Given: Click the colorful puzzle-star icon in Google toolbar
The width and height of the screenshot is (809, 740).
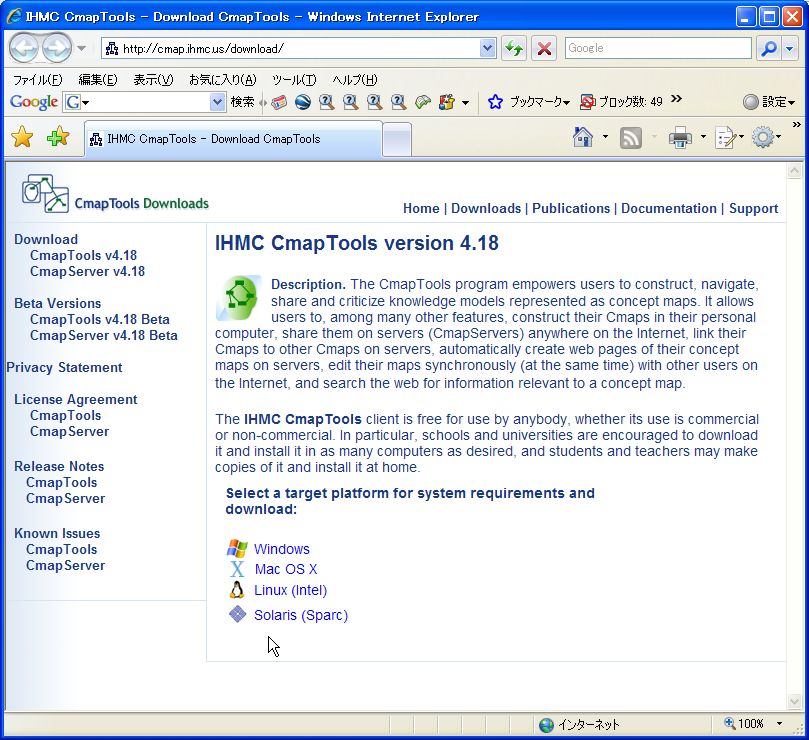Looking at the screenshot, I should pyautogui.click(x=447, y=102).
